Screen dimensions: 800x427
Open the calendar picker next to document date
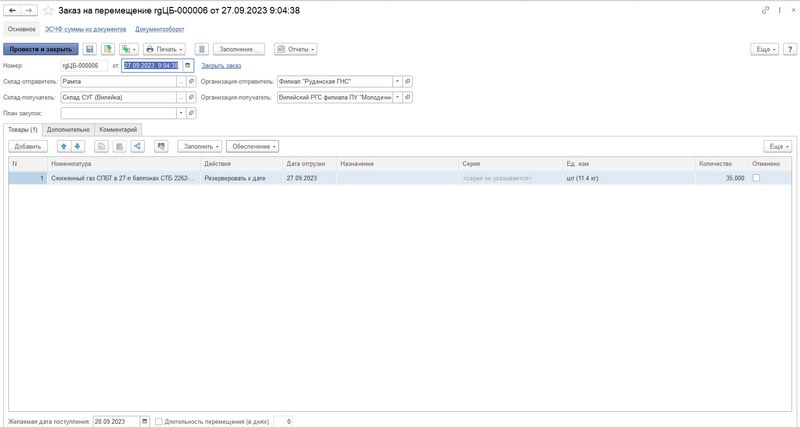tap(186, 65)
